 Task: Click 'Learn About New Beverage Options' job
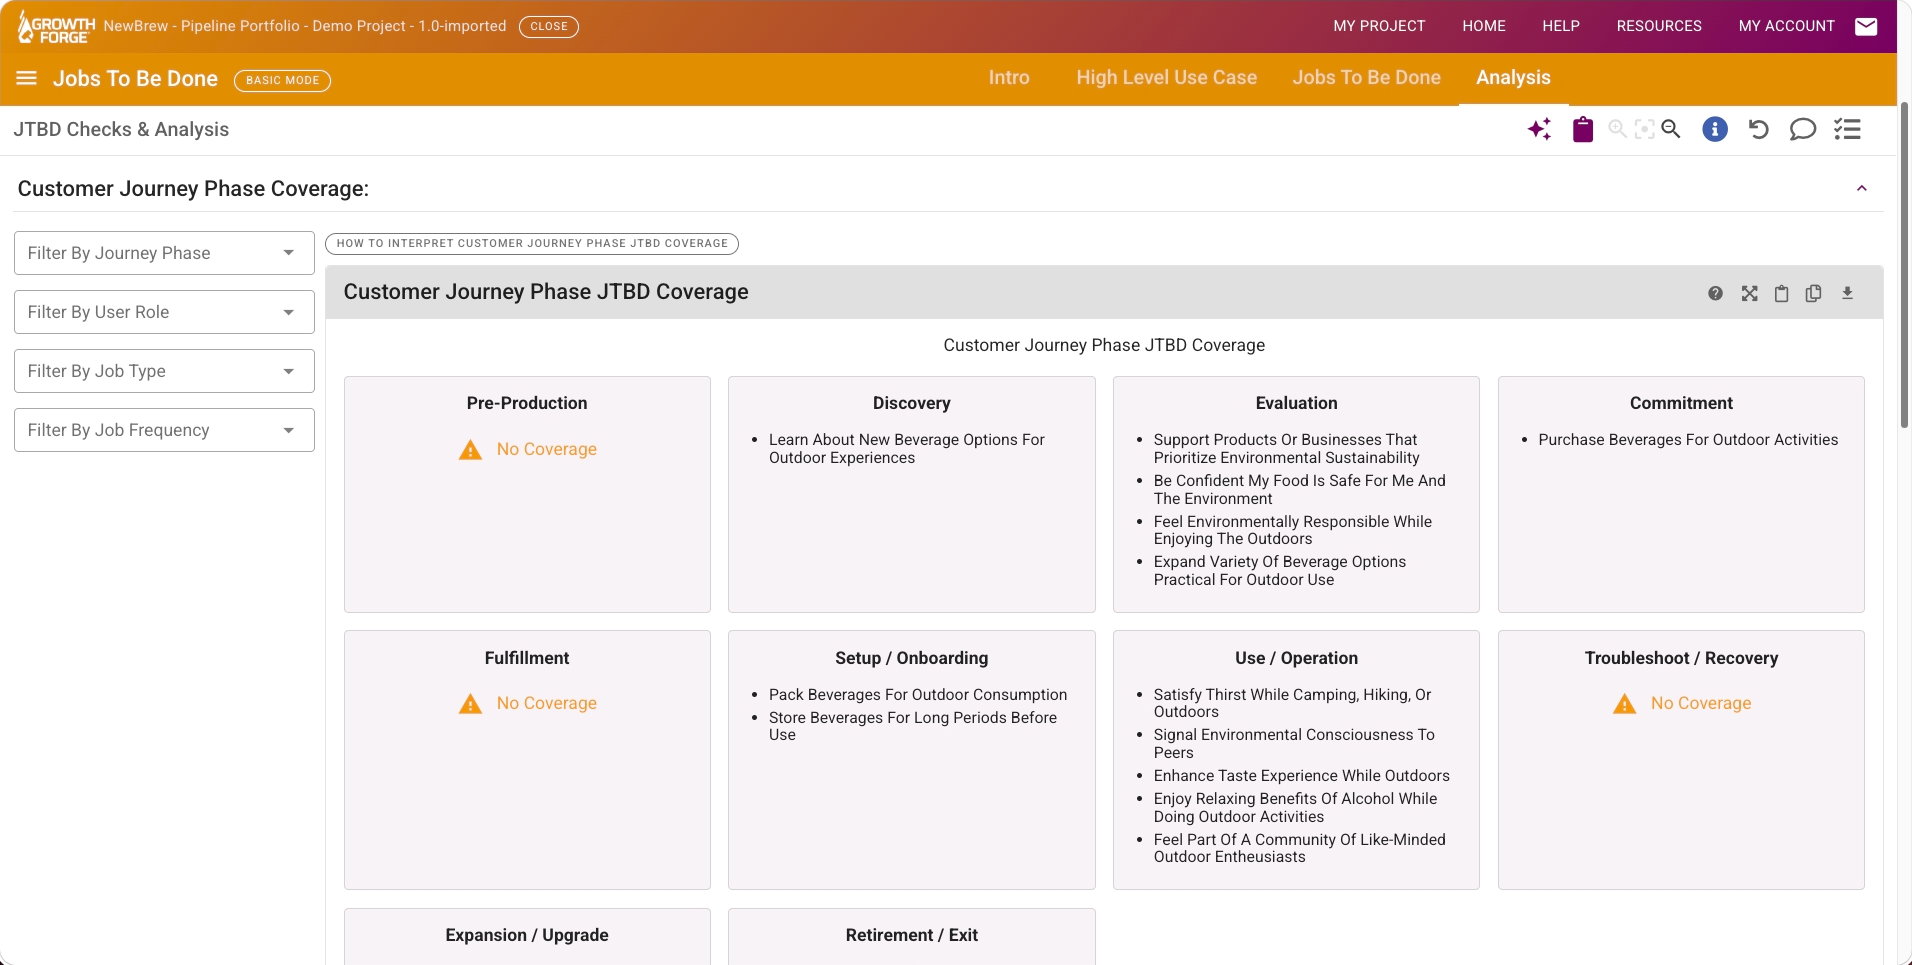pos(906,449)
